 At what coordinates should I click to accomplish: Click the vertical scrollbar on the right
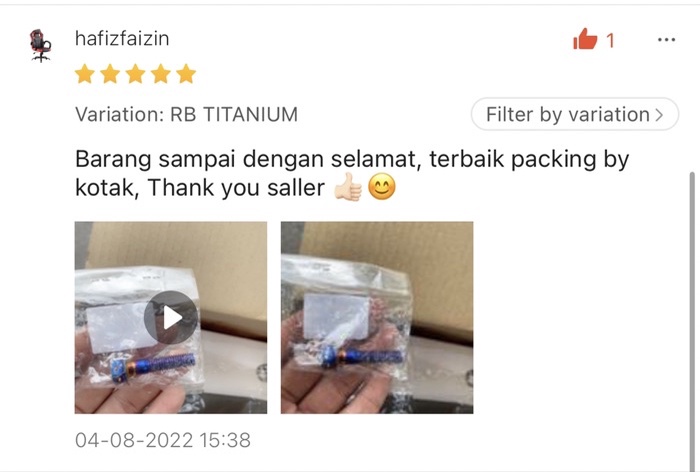coord(692,321)
